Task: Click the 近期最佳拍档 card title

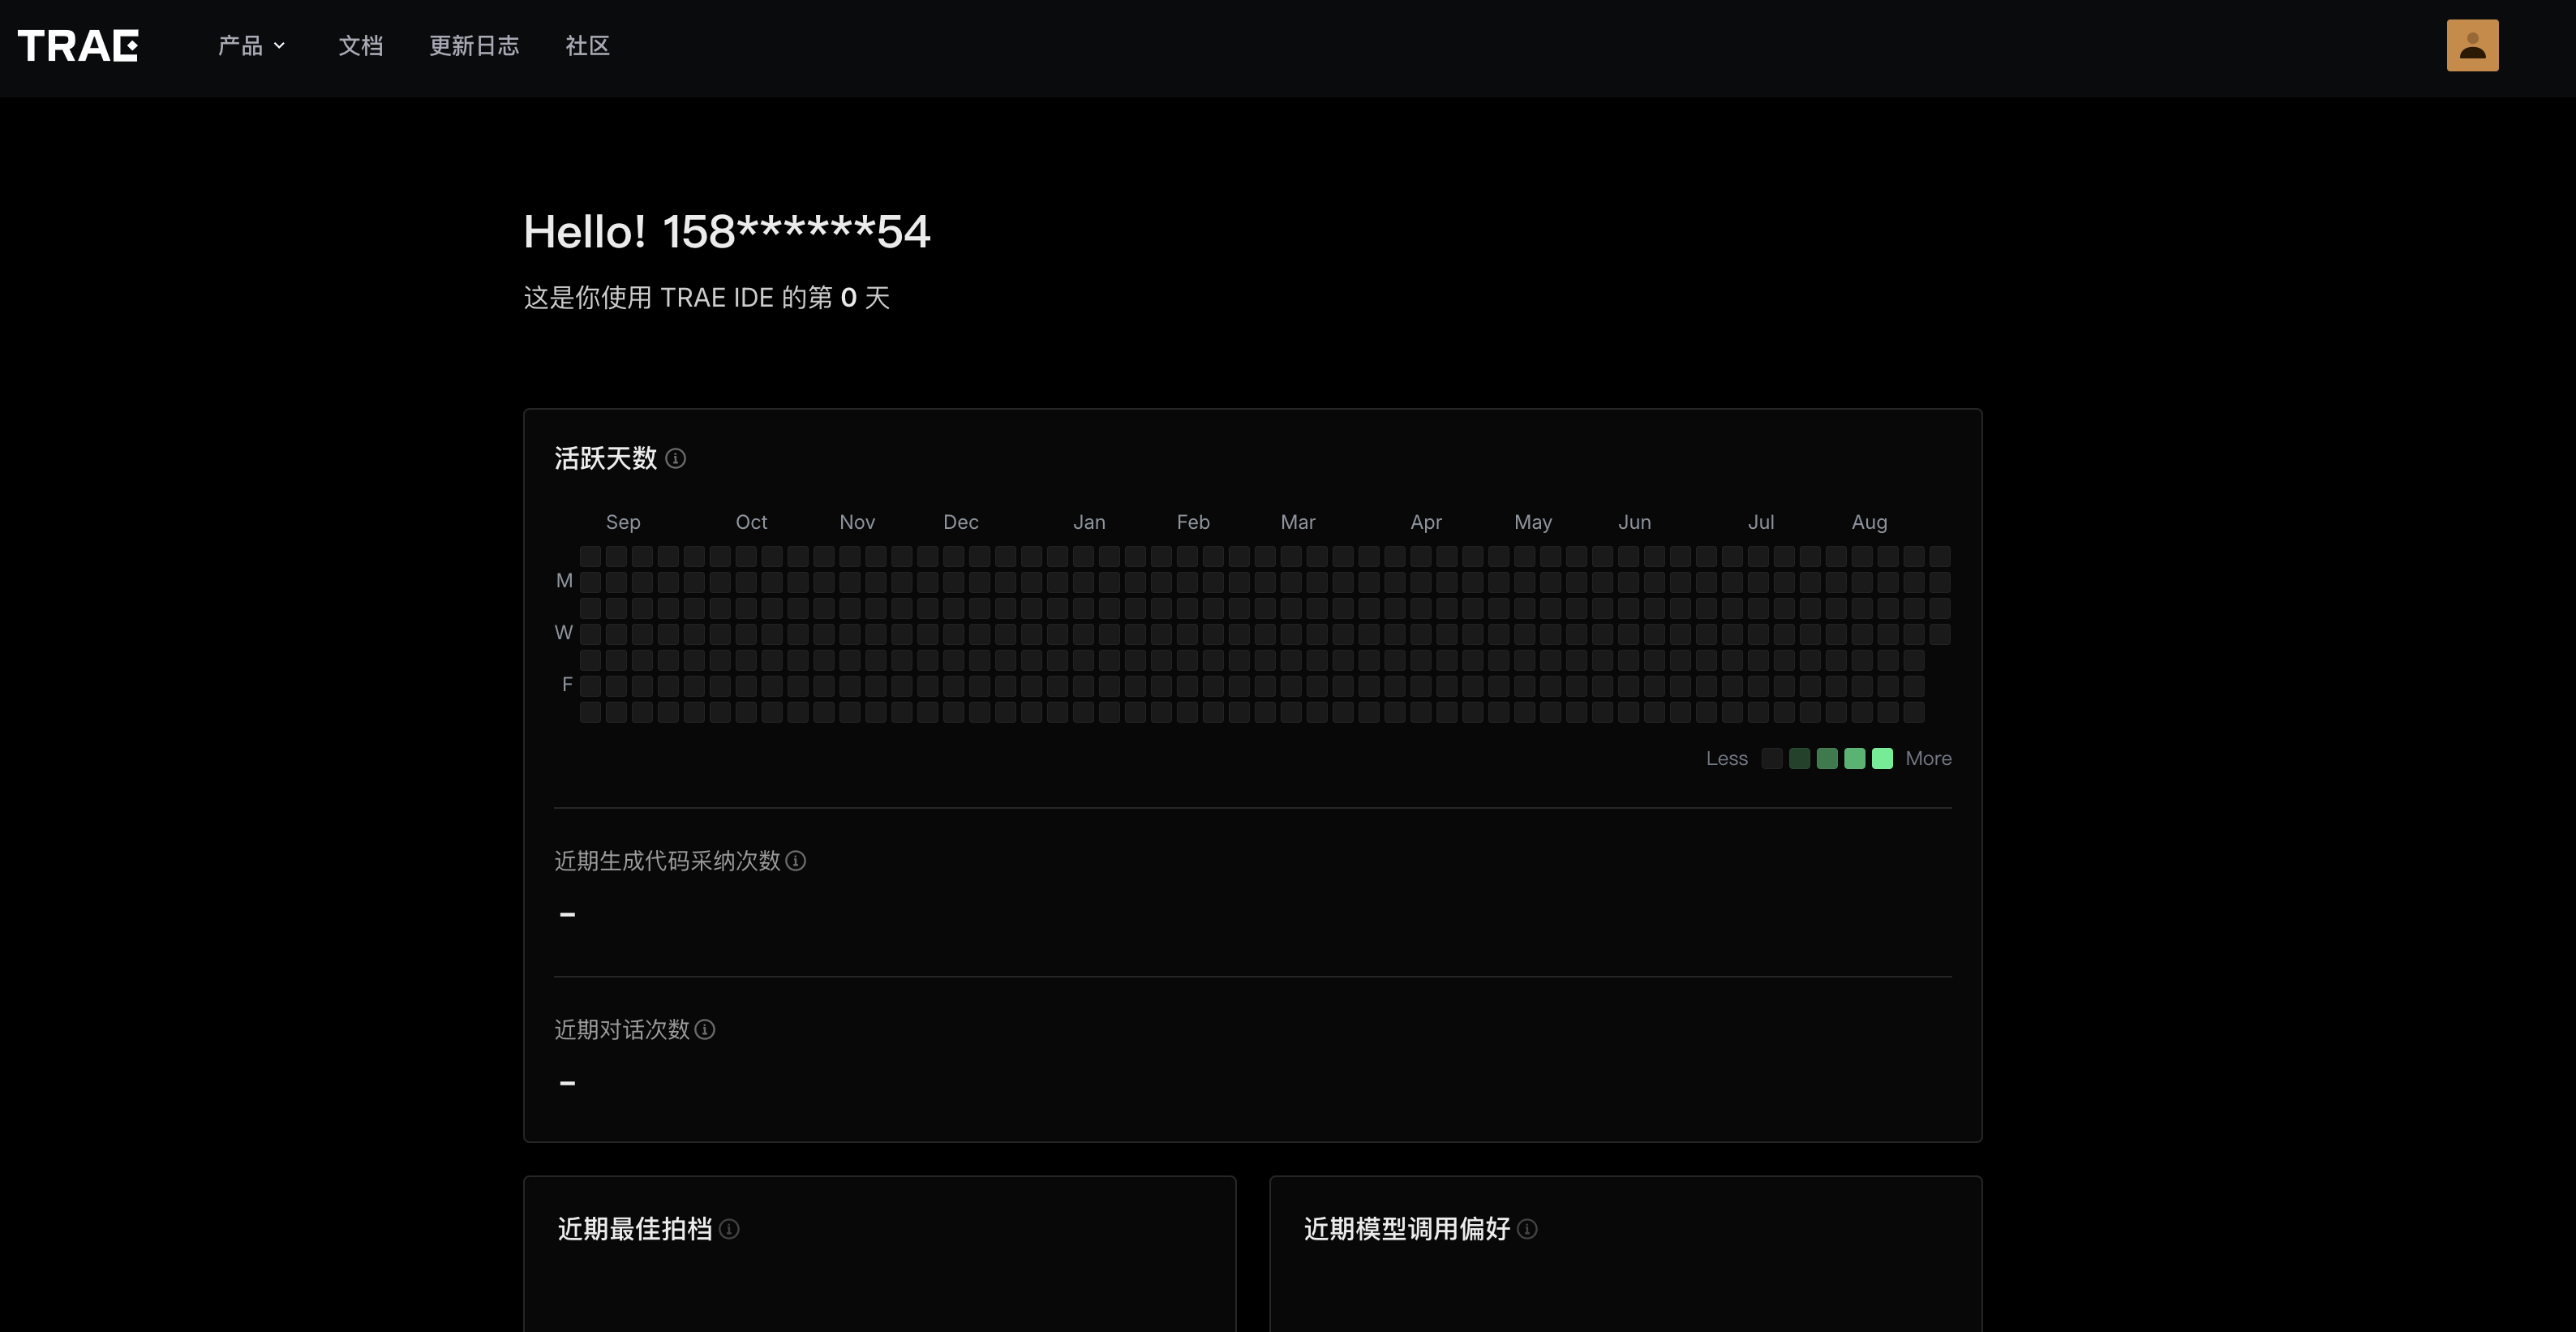Action: [x=635, y=1229]
